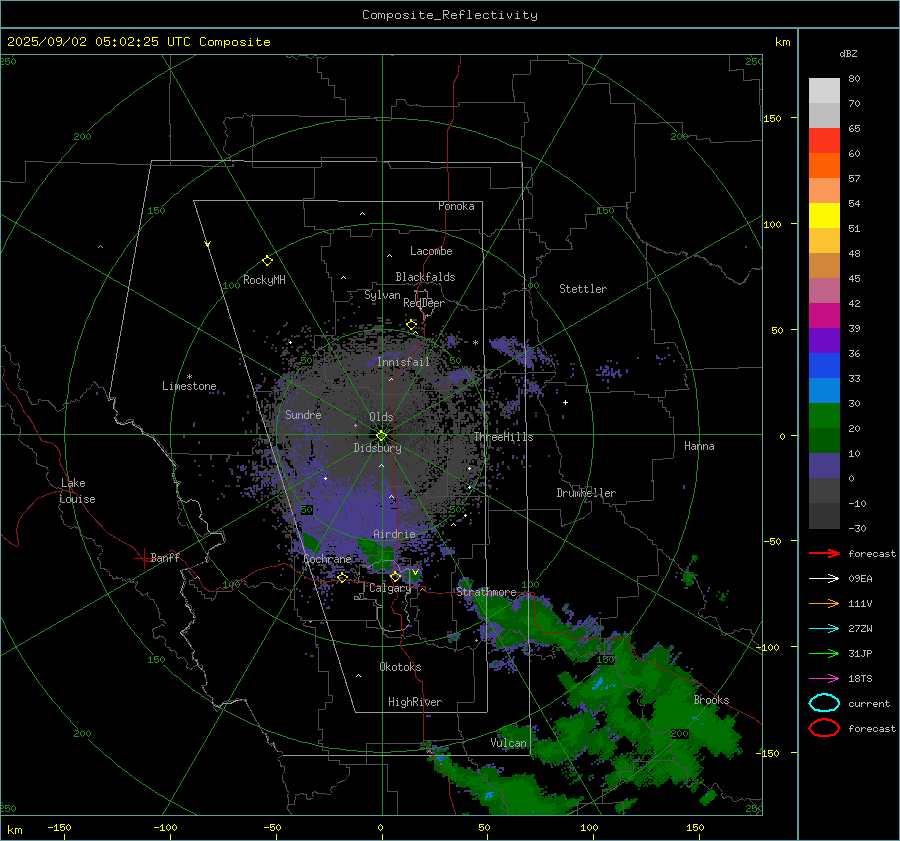Click the yellow diamond marker near RockyMH

coord(267,261)
